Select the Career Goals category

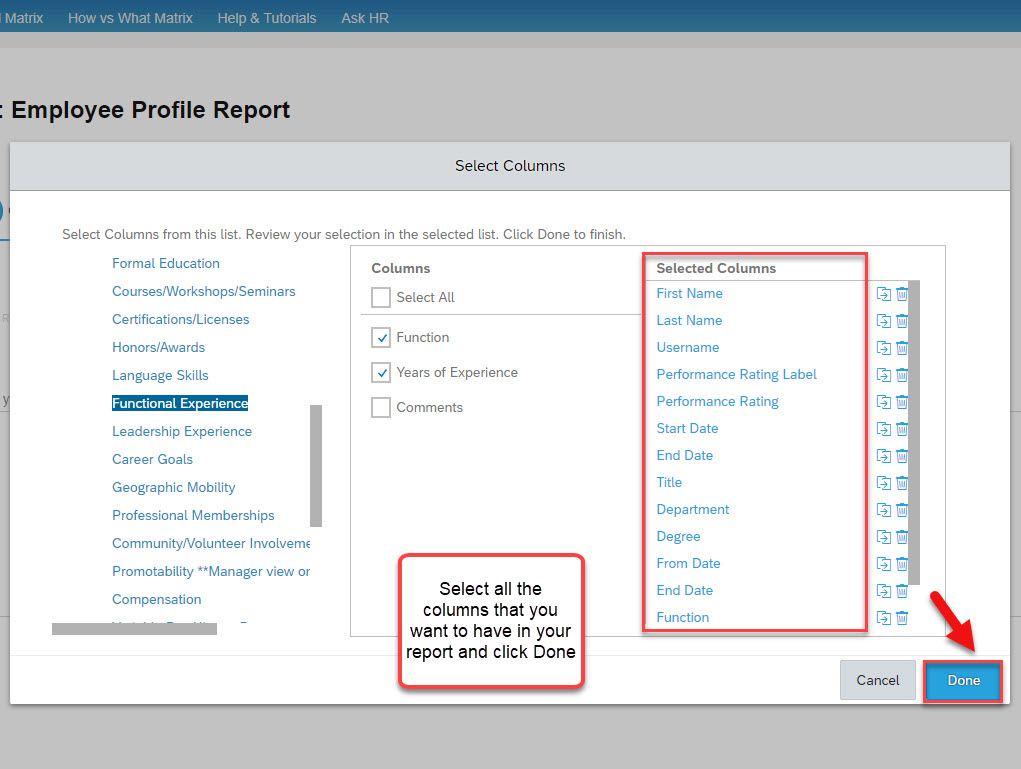pyautogui.click(x=152, y=459)
